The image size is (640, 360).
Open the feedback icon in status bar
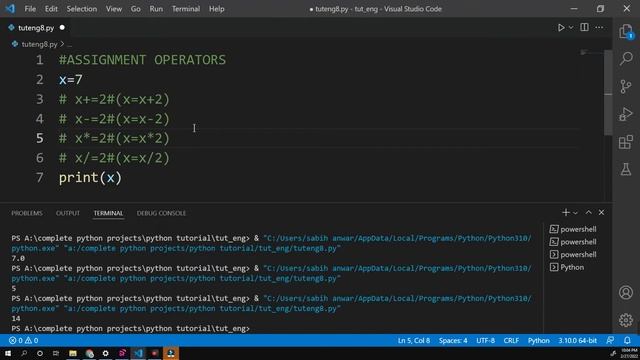coord(610,340)
